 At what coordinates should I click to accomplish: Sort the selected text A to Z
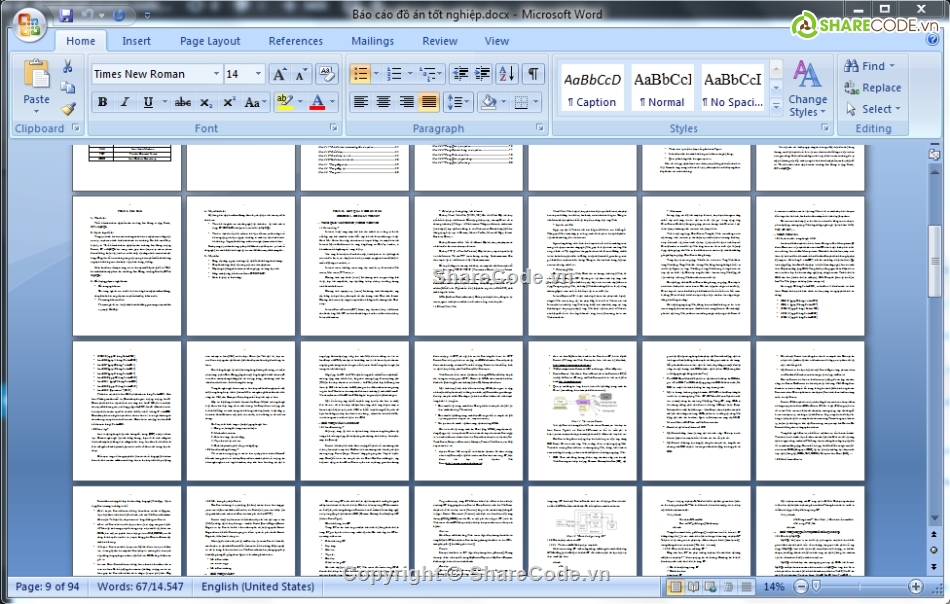click(x=506, y=74)
